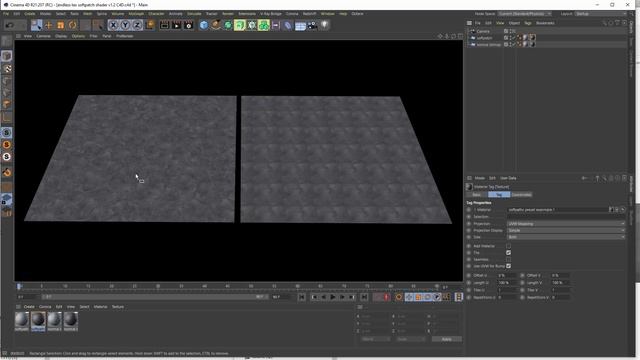Open the MoGraph menu

136,13
